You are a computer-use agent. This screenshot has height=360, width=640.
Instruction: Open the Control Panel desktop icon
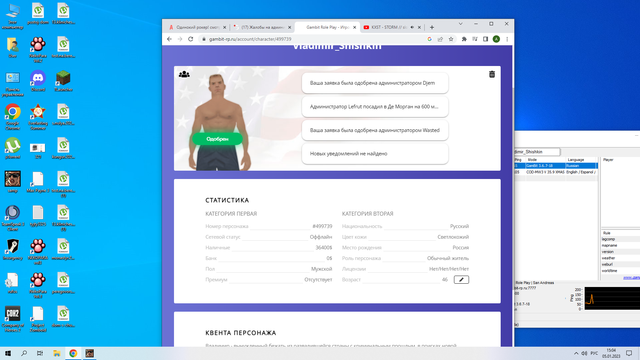pyautogui.click(x=13, y=84)
